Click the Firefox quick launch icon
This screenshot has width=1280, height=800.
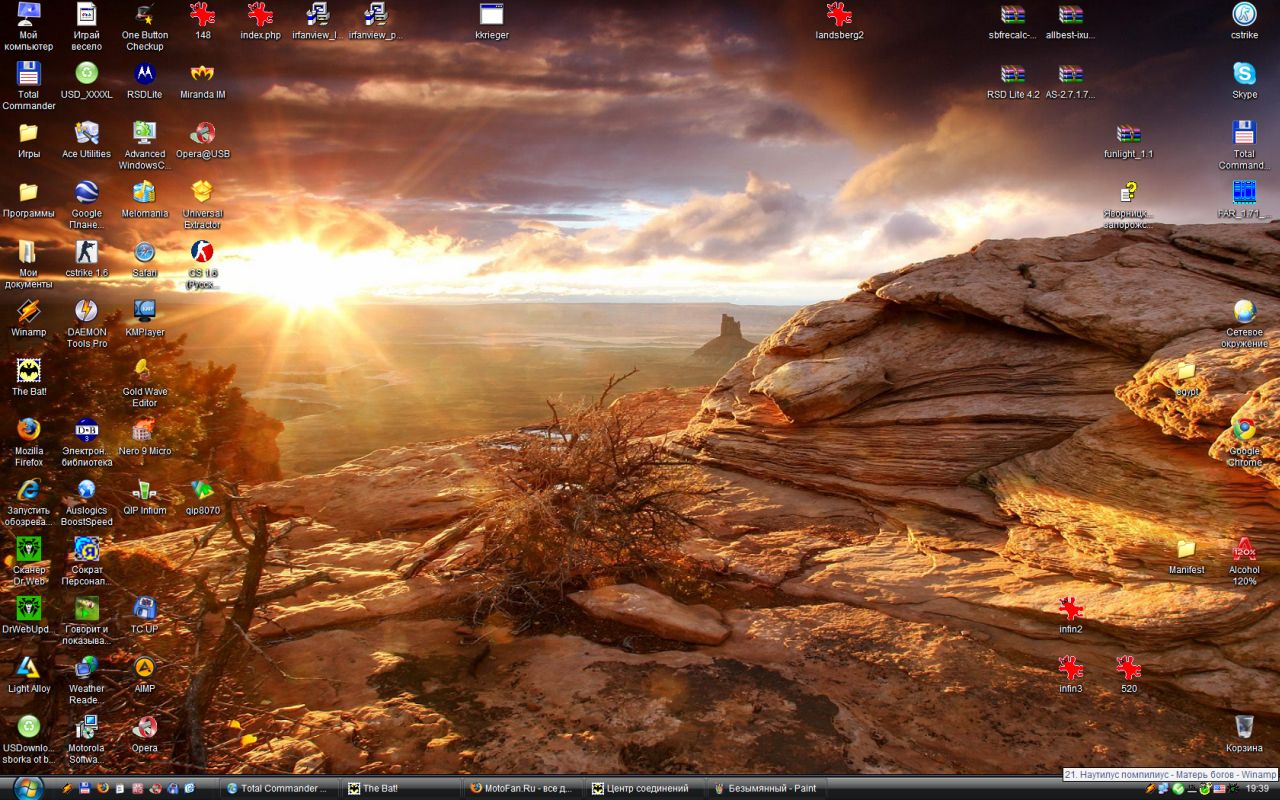coord(103,788)
